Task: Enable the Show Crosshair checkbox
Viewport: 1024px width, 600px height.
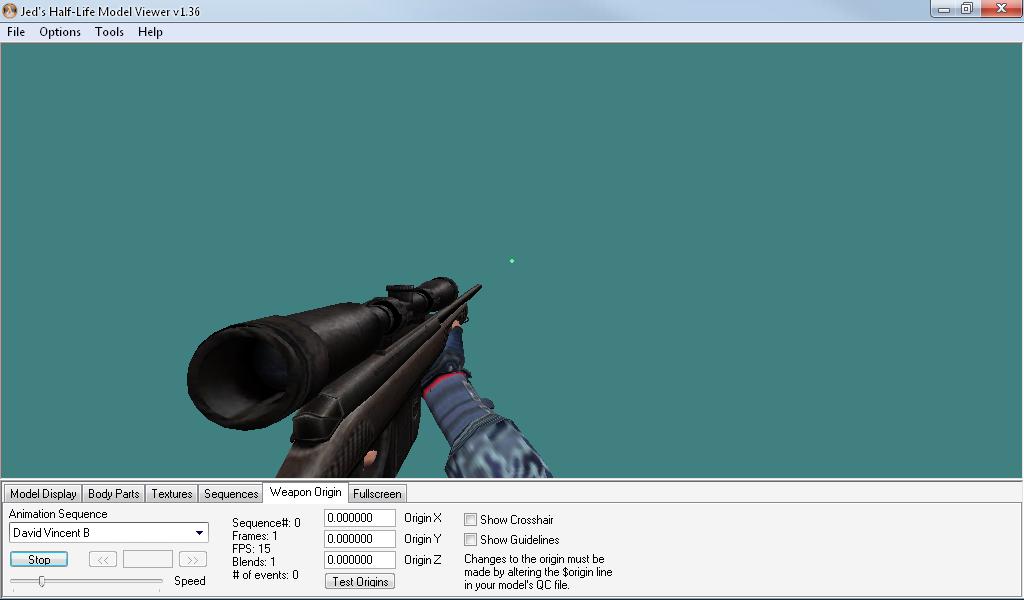Action: tap(470, 520)
